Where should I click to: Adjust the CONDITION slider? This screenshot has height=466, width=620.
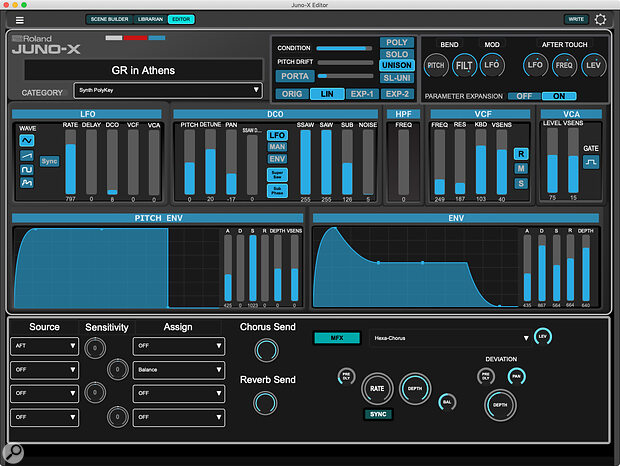click(x=344, y=48)
